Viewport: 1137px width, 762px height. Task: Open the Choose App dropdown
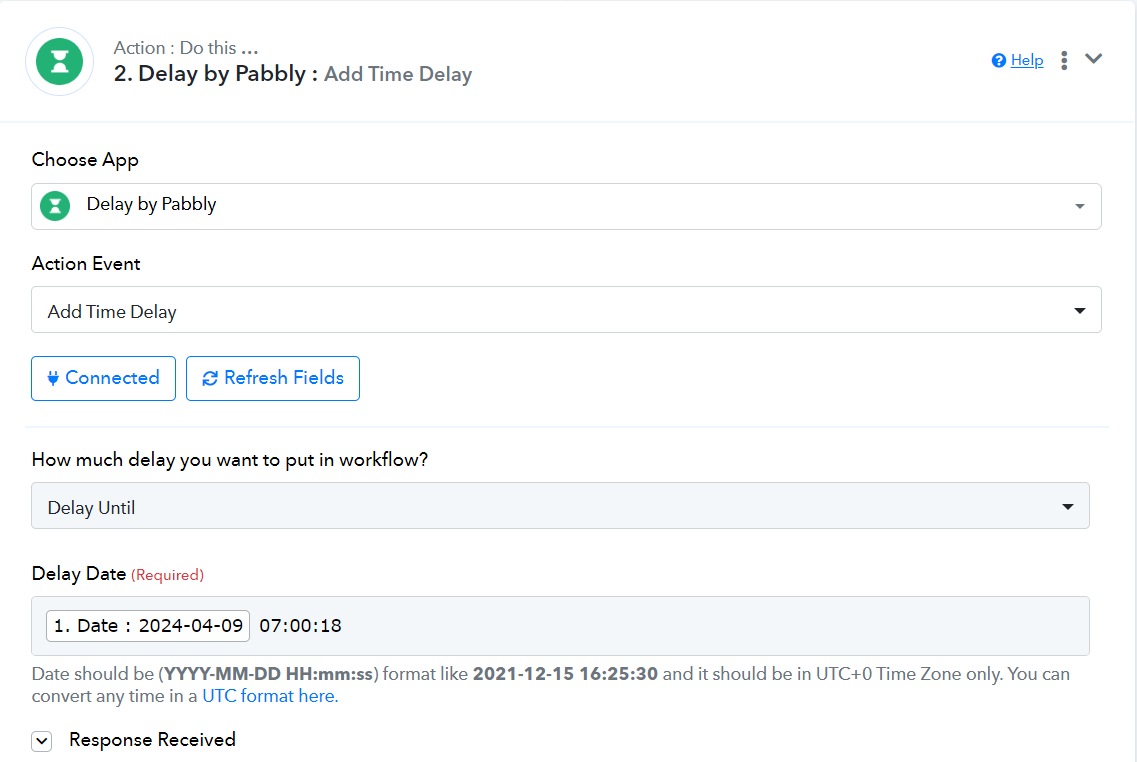point(566,207)
